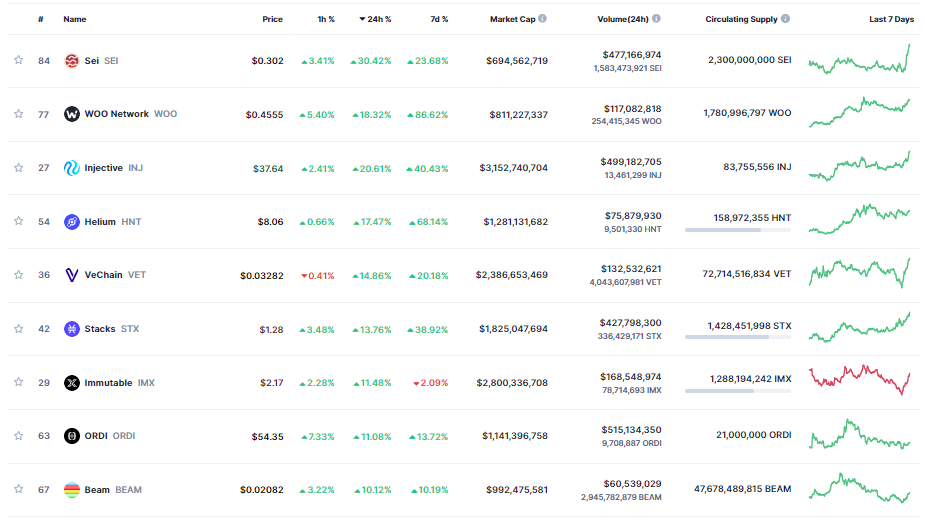This screenshot has width=925, height=522.
Task: Sort by Circulating Supply header
Action: tap(742, 19)
